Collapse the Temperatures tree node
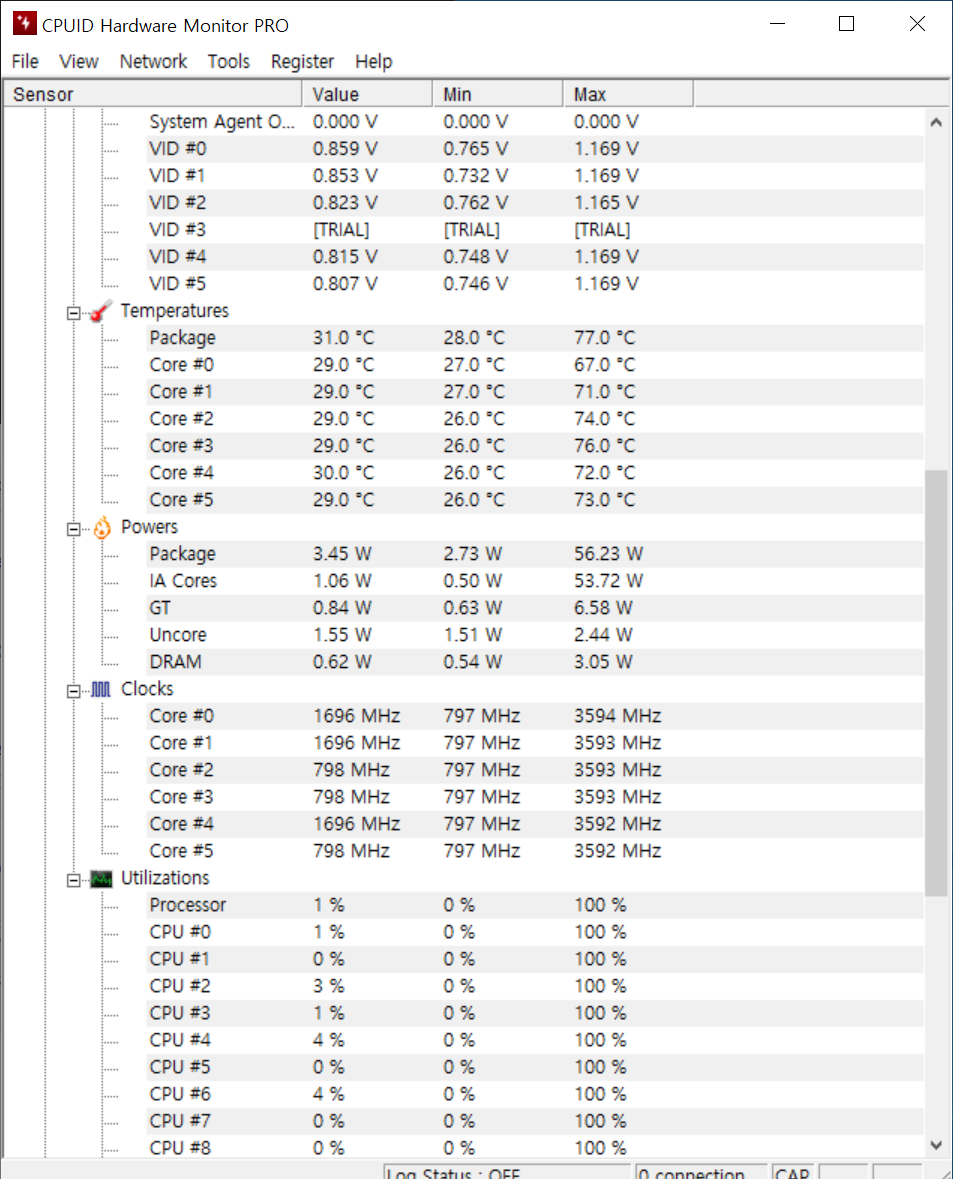This screenshot has width=953, height=1179. click(x=73, y=313)
